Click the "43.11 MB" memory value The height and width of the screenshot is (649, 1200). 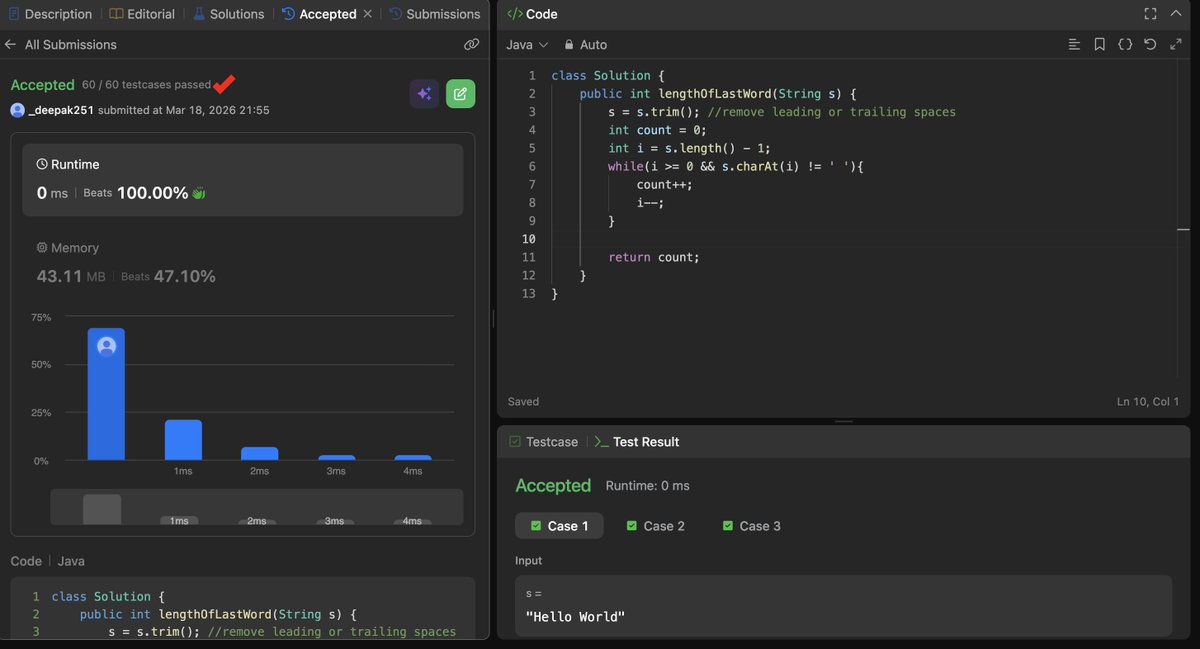(x=73, y=276)
